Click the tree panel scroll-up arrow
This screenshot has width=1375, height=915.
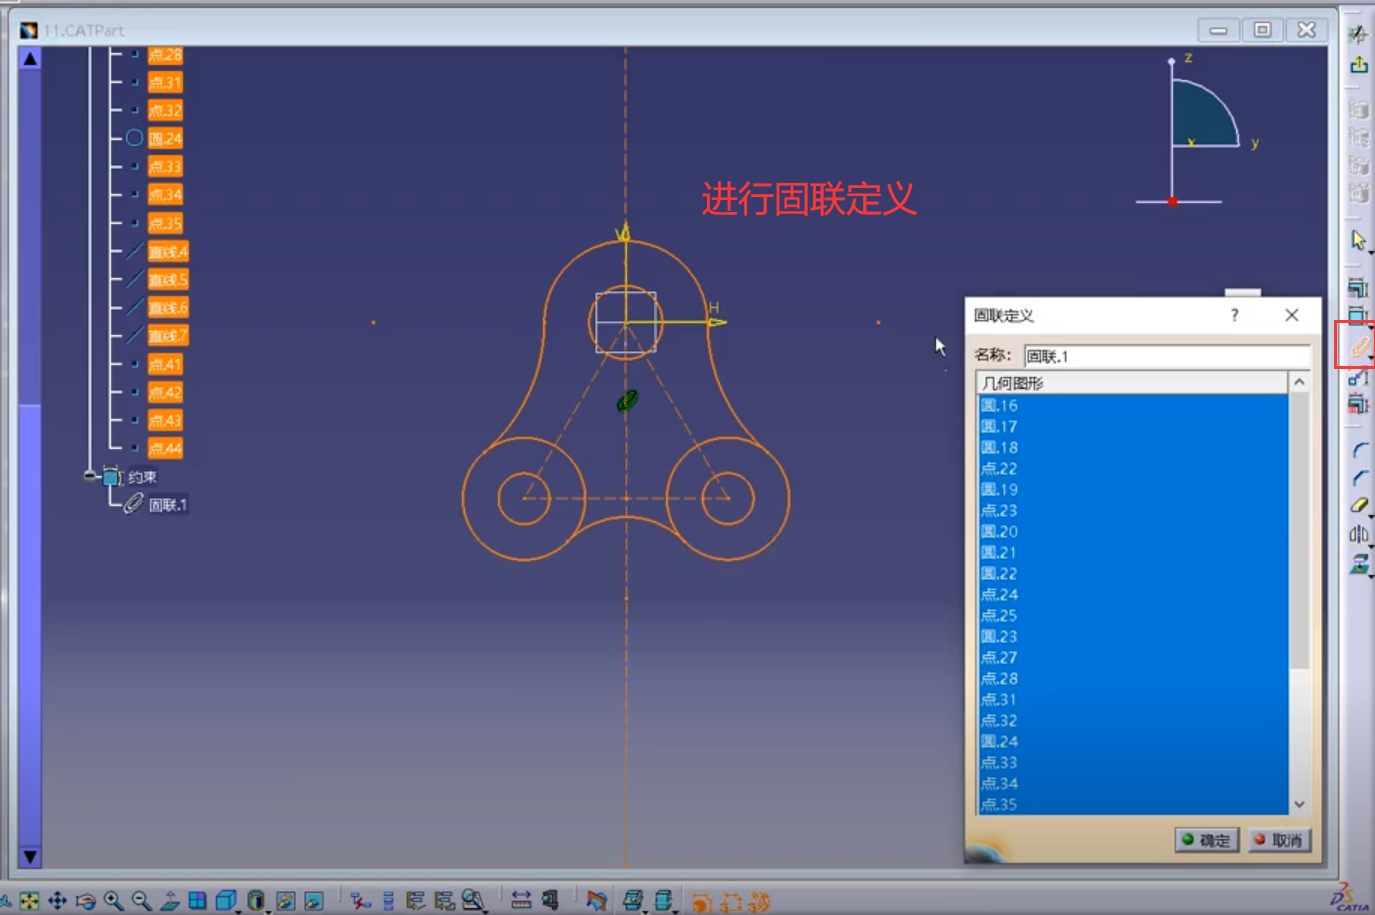click(x=30, y=59)
